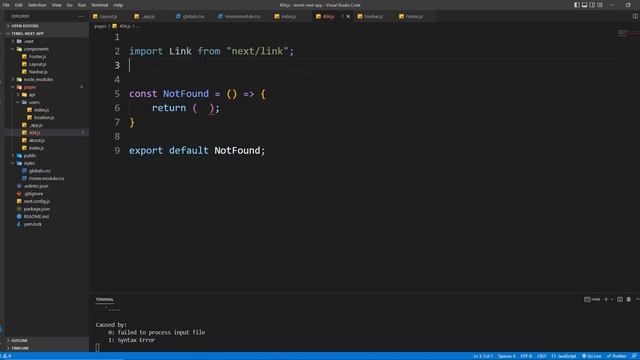The width and height of the screenshot is (640, 360).
Task: Open the Help menu
Action: click(x=118, y=5)
